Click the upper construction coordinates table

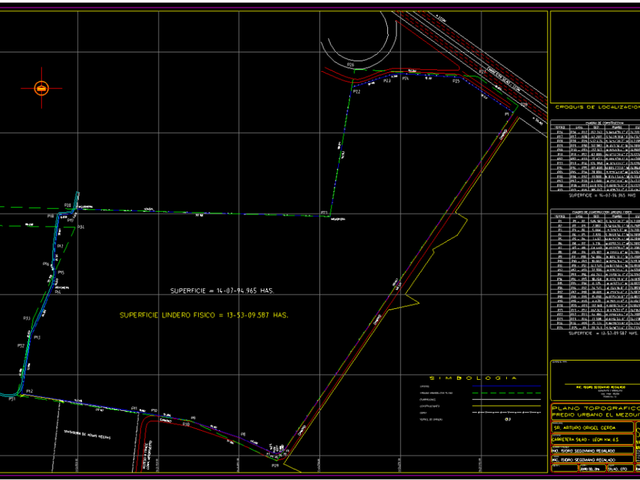595,156
